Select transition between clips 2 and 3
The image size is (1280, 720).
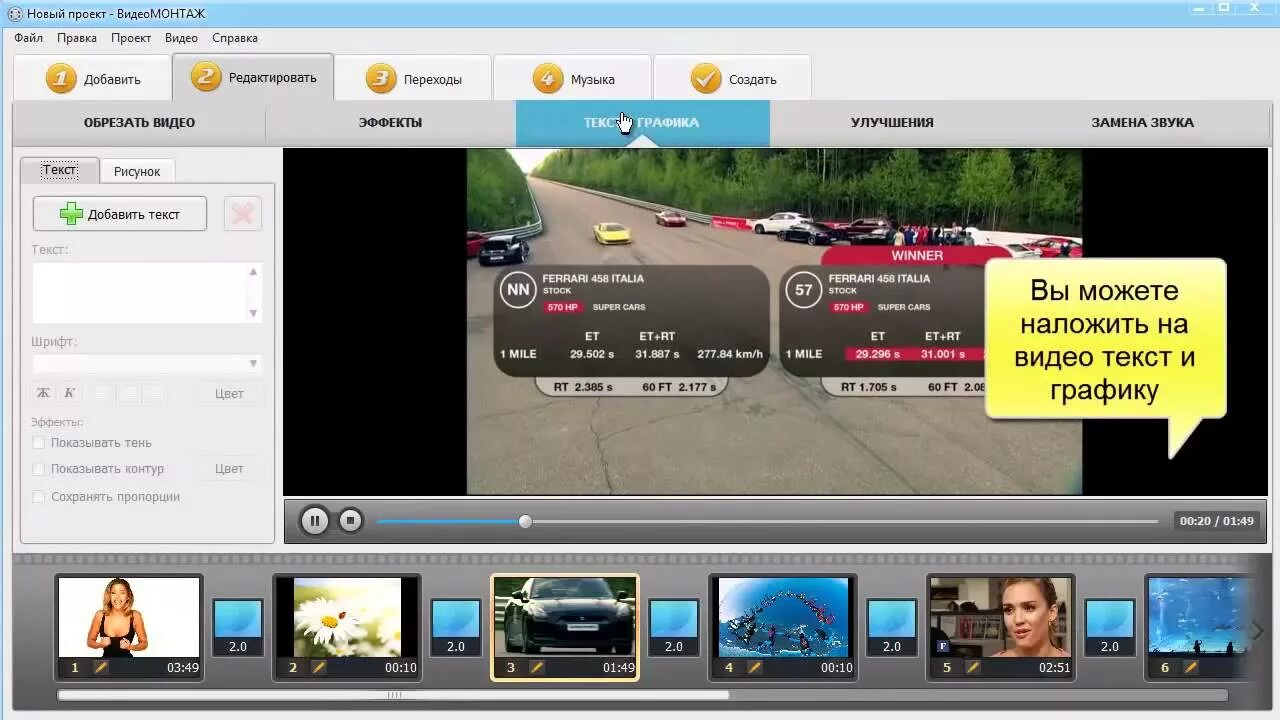pos(456,628)
